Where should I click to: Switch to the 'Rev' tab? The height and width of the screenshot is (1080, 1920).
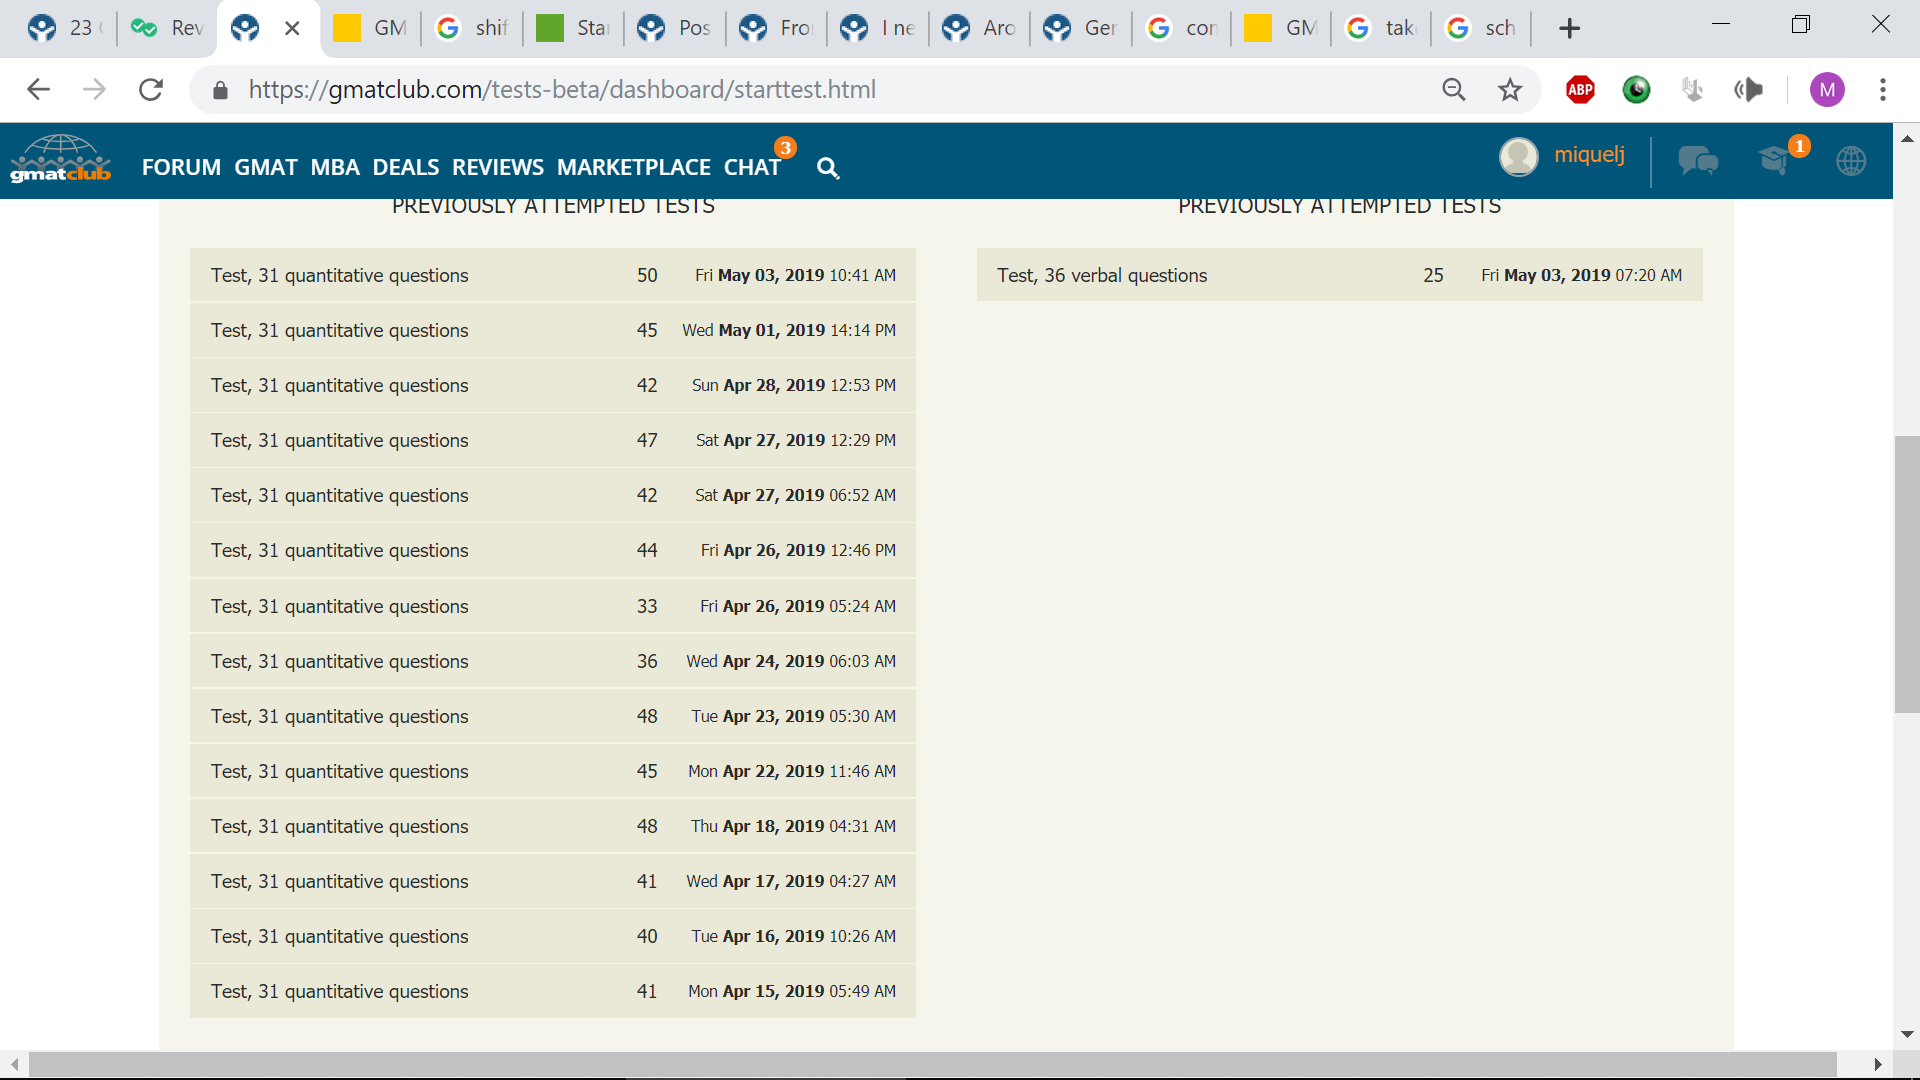(168, 29)
